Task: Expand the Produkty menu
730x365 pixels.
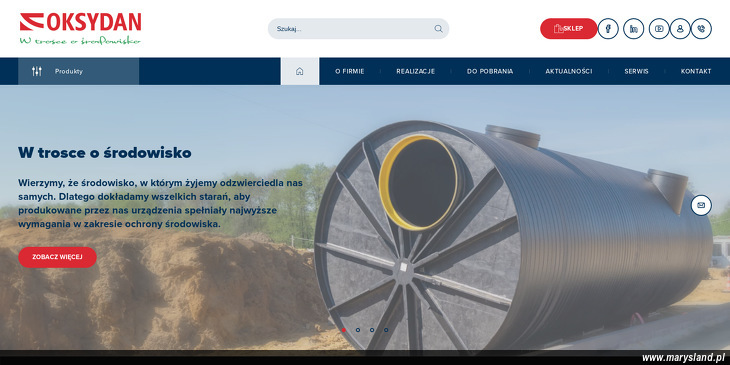Action: 78,71
